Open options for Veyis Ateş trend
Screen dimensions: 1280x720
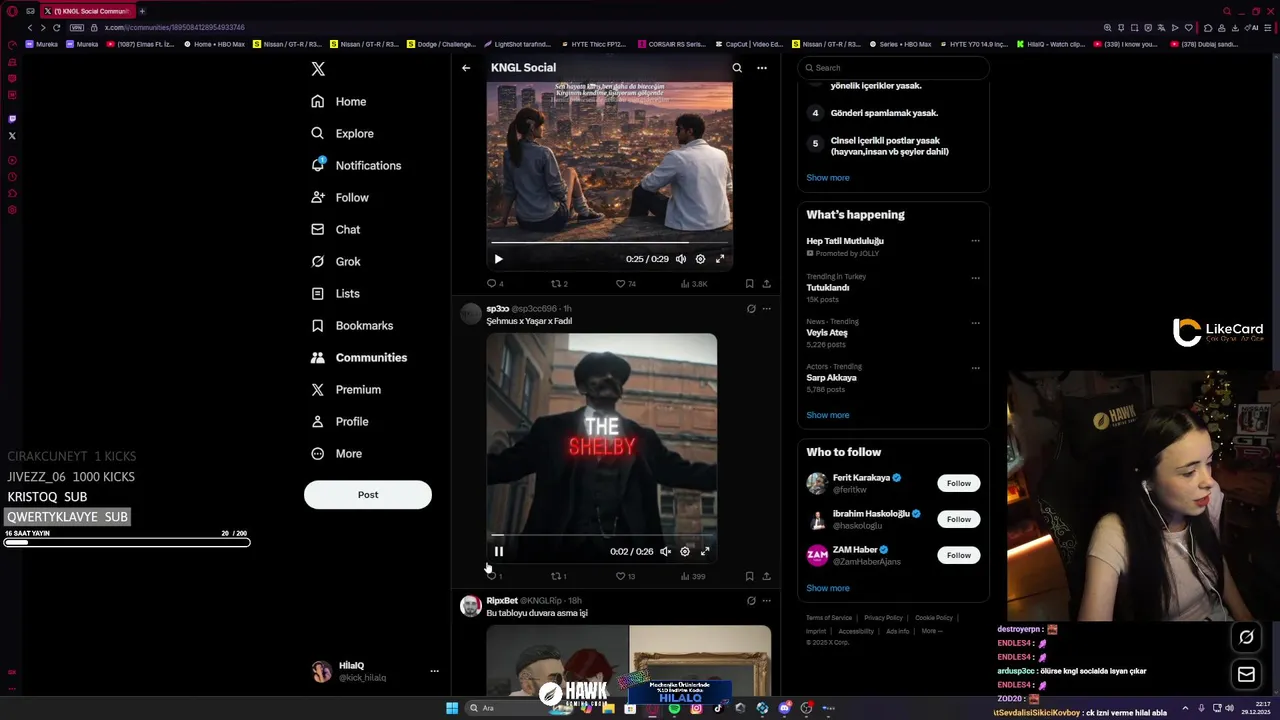pyautogui.click(x=975, y=323)
